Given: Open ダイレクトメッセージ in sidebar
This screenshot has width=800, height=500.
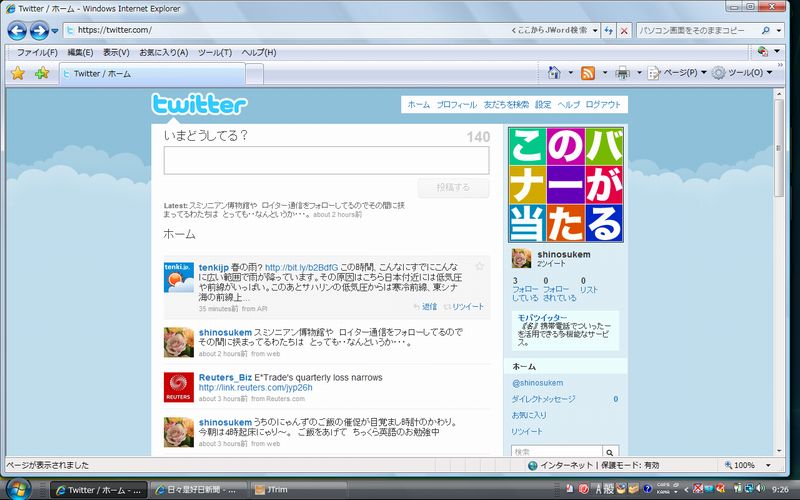Looking at the screenshot, I should point(543,399).
